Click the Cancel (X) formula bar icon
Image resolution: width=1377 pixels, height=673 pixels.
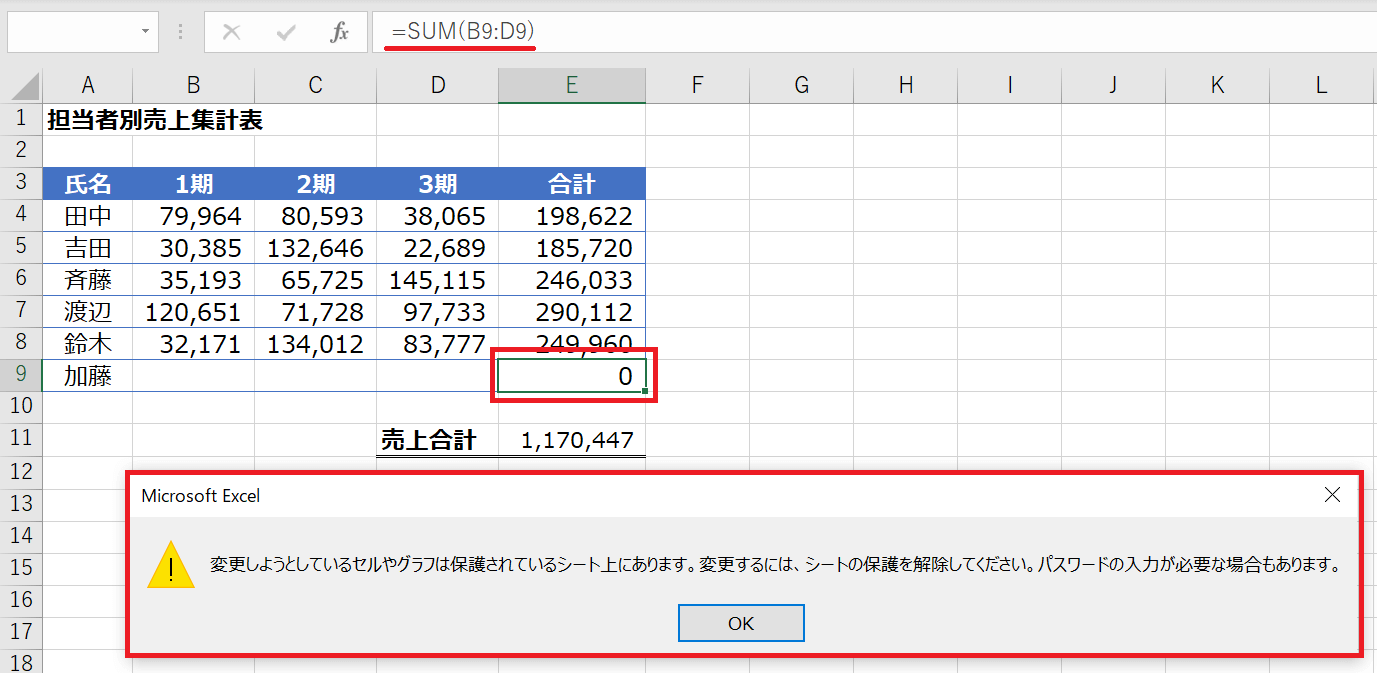click(x=231, y=32)
